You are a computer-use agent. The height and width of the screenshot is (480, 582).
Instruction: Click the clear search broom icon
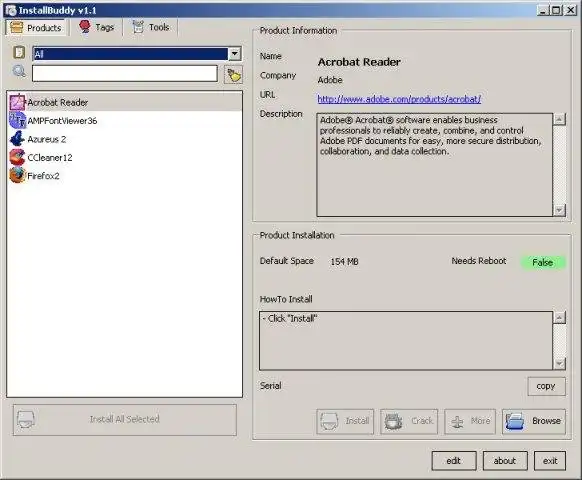[x=233, y=75]
